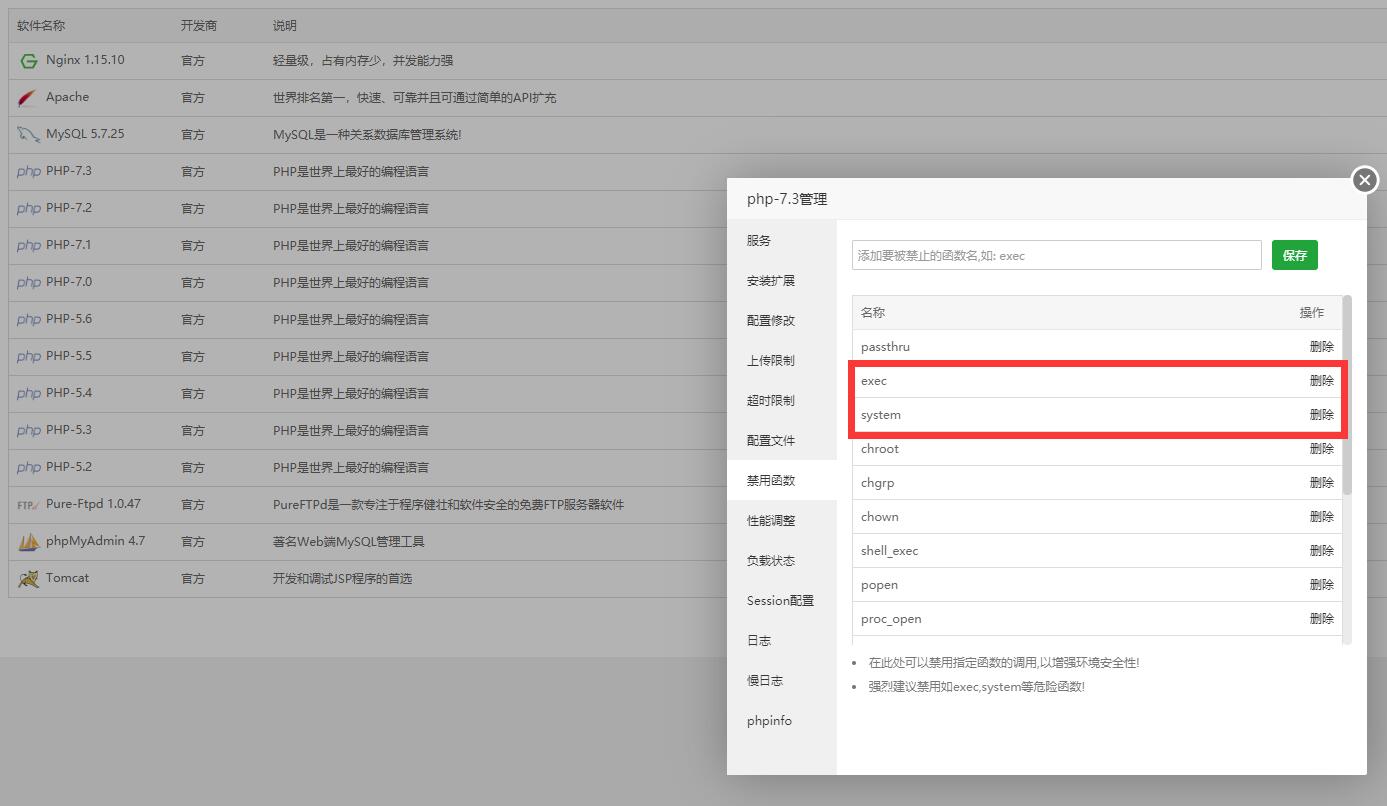
Task: Open the 负载状态 tab
Action: 782,561
